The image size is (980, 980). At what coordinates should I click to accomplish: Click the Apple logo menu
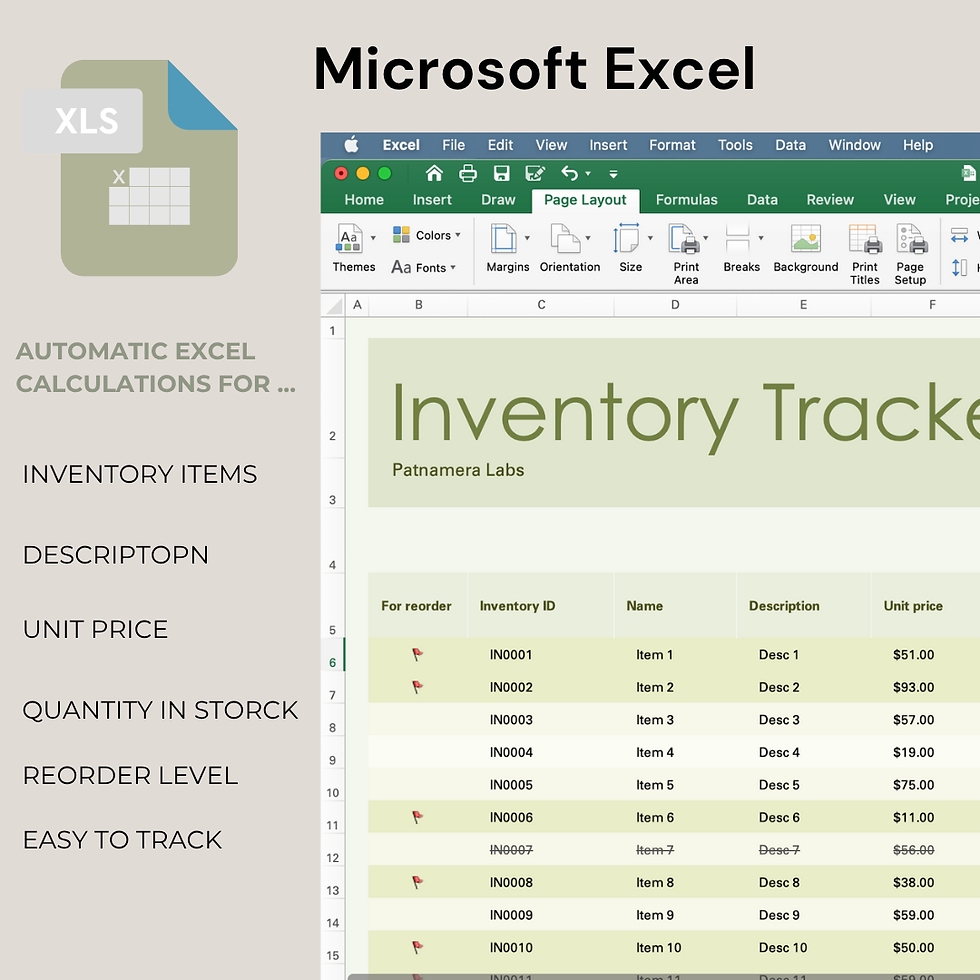click(351, 145)
